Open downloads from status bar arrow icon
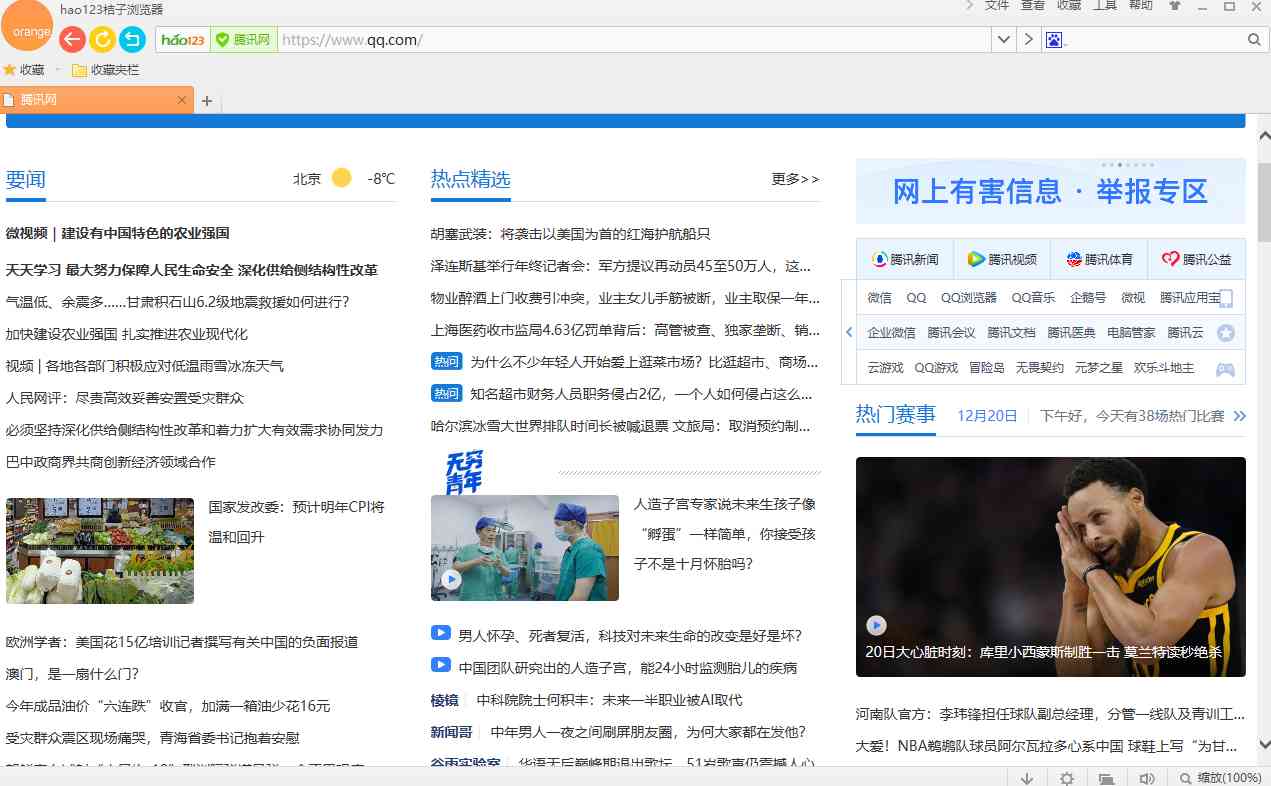The height and width of the screenshot is (786, 1271). [x=1027, y=778]
